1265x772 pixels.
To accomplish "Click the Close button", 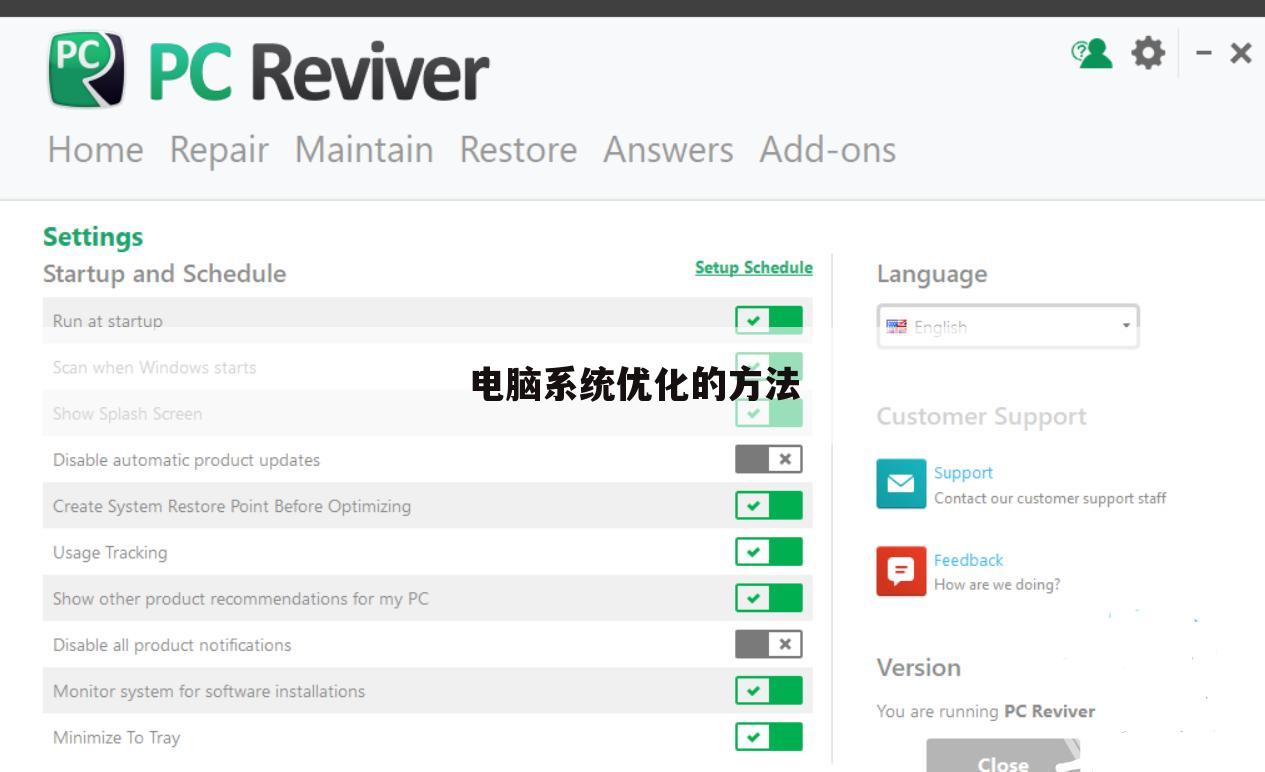I will 1003,756.
